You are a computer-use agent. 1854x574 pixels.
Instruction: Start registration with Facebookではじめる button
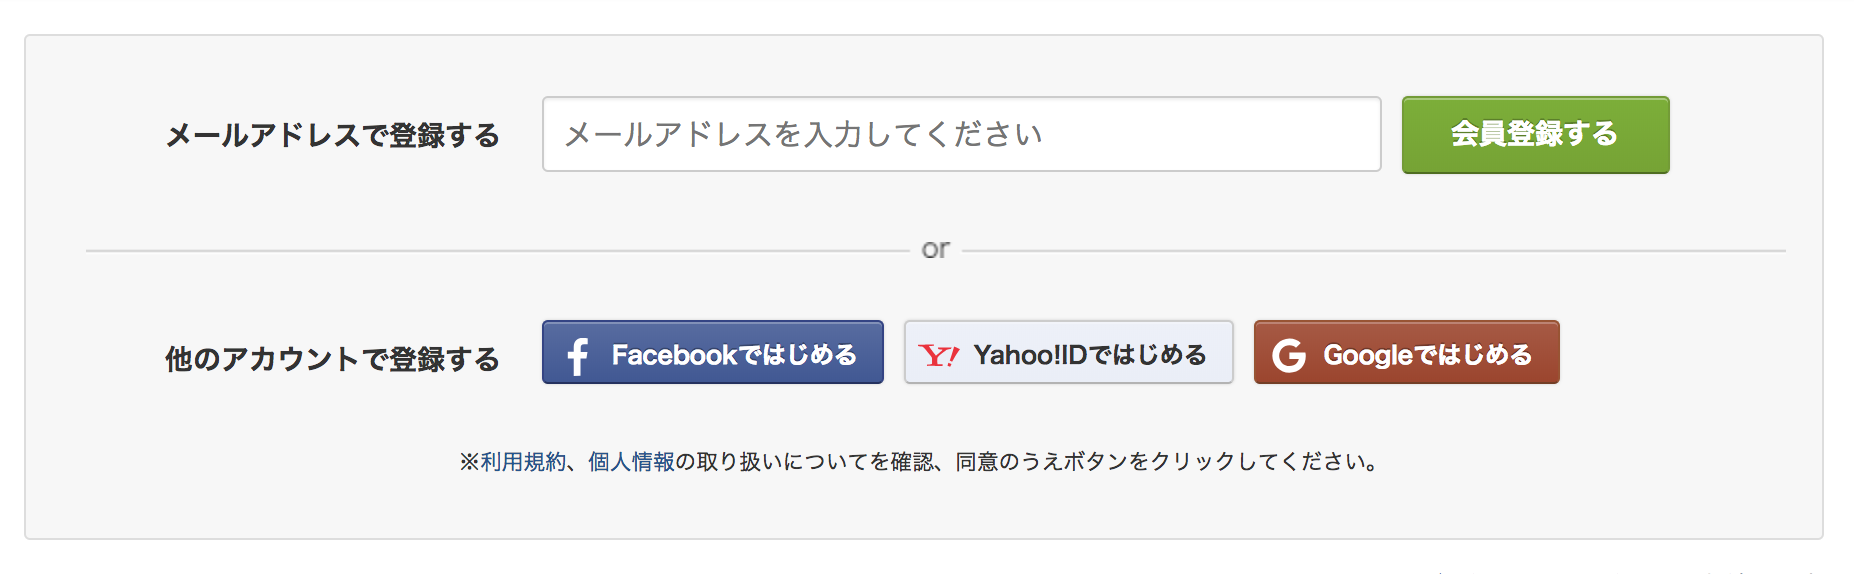click(713, 352)
